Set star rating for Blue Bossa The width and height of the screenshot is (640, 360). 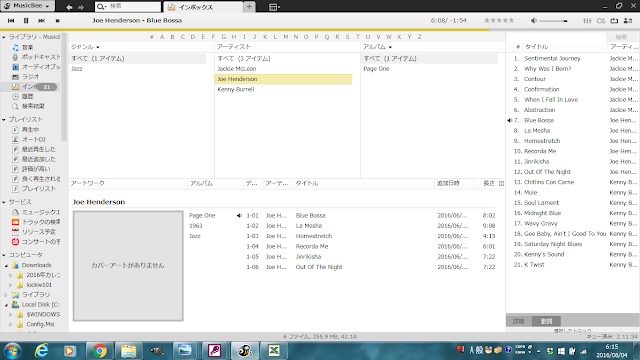pos(499,20)
